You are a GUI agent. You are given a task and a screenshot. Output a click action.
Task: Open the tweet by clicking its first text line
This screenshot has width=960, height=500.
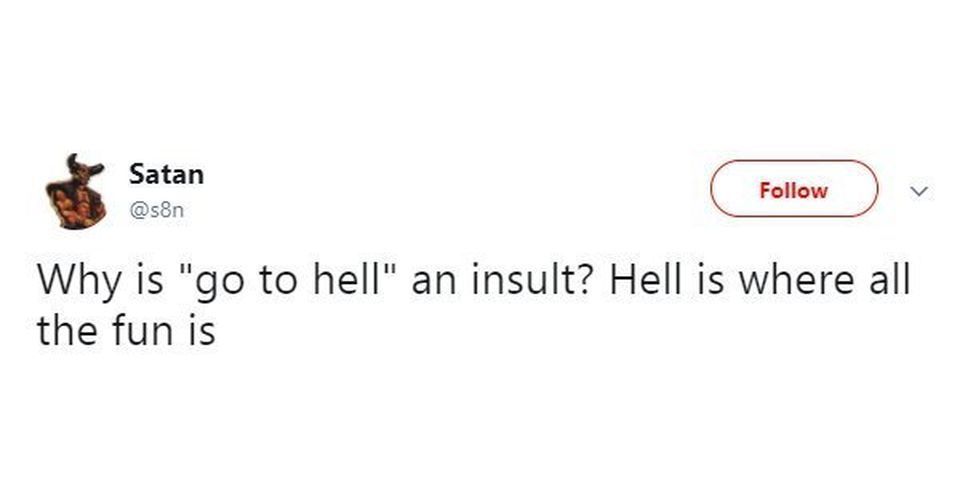[474, 280]
